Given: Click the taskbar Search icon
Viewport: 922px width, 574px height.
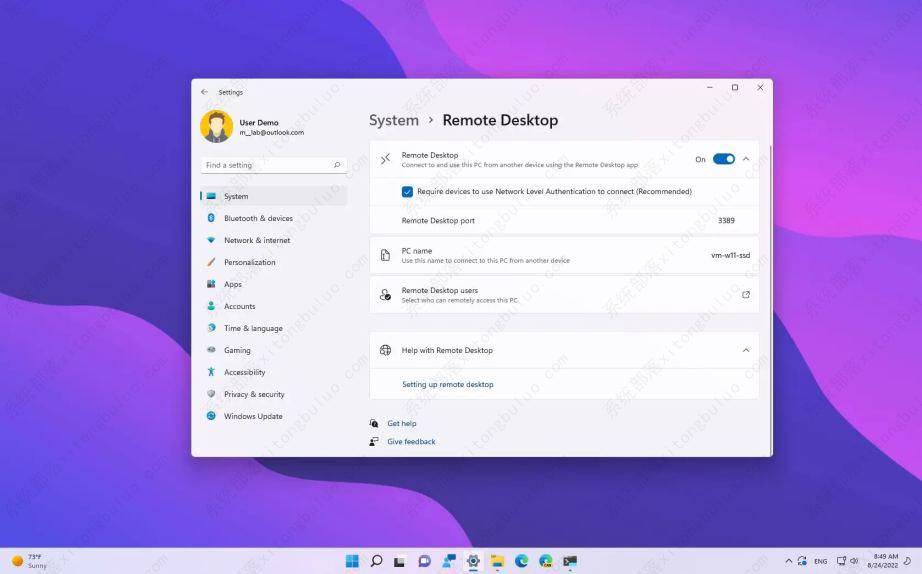Looking at the screenshot, I should 376,561.
